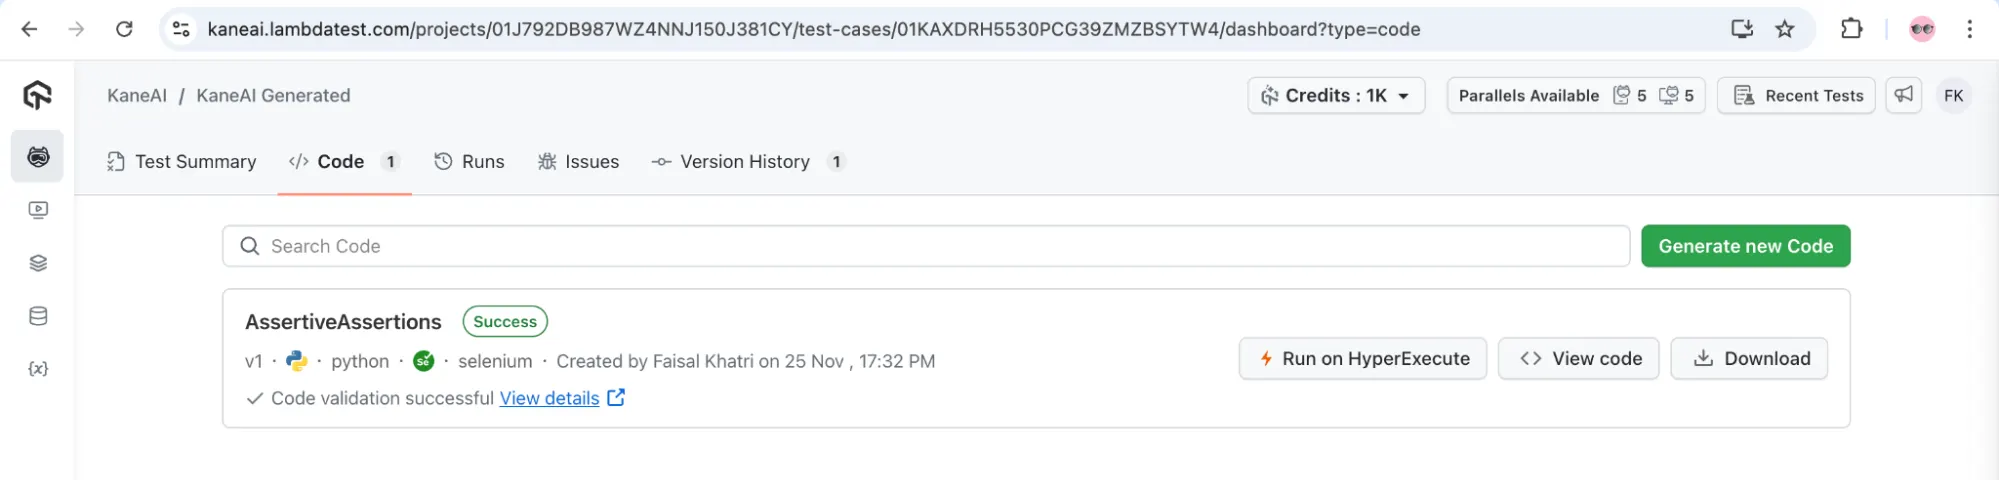Image resolution: width=1999 pixels, height=480 pixels.
Task: Click the FK user avatar
Action: click(x=1953, y=96)
